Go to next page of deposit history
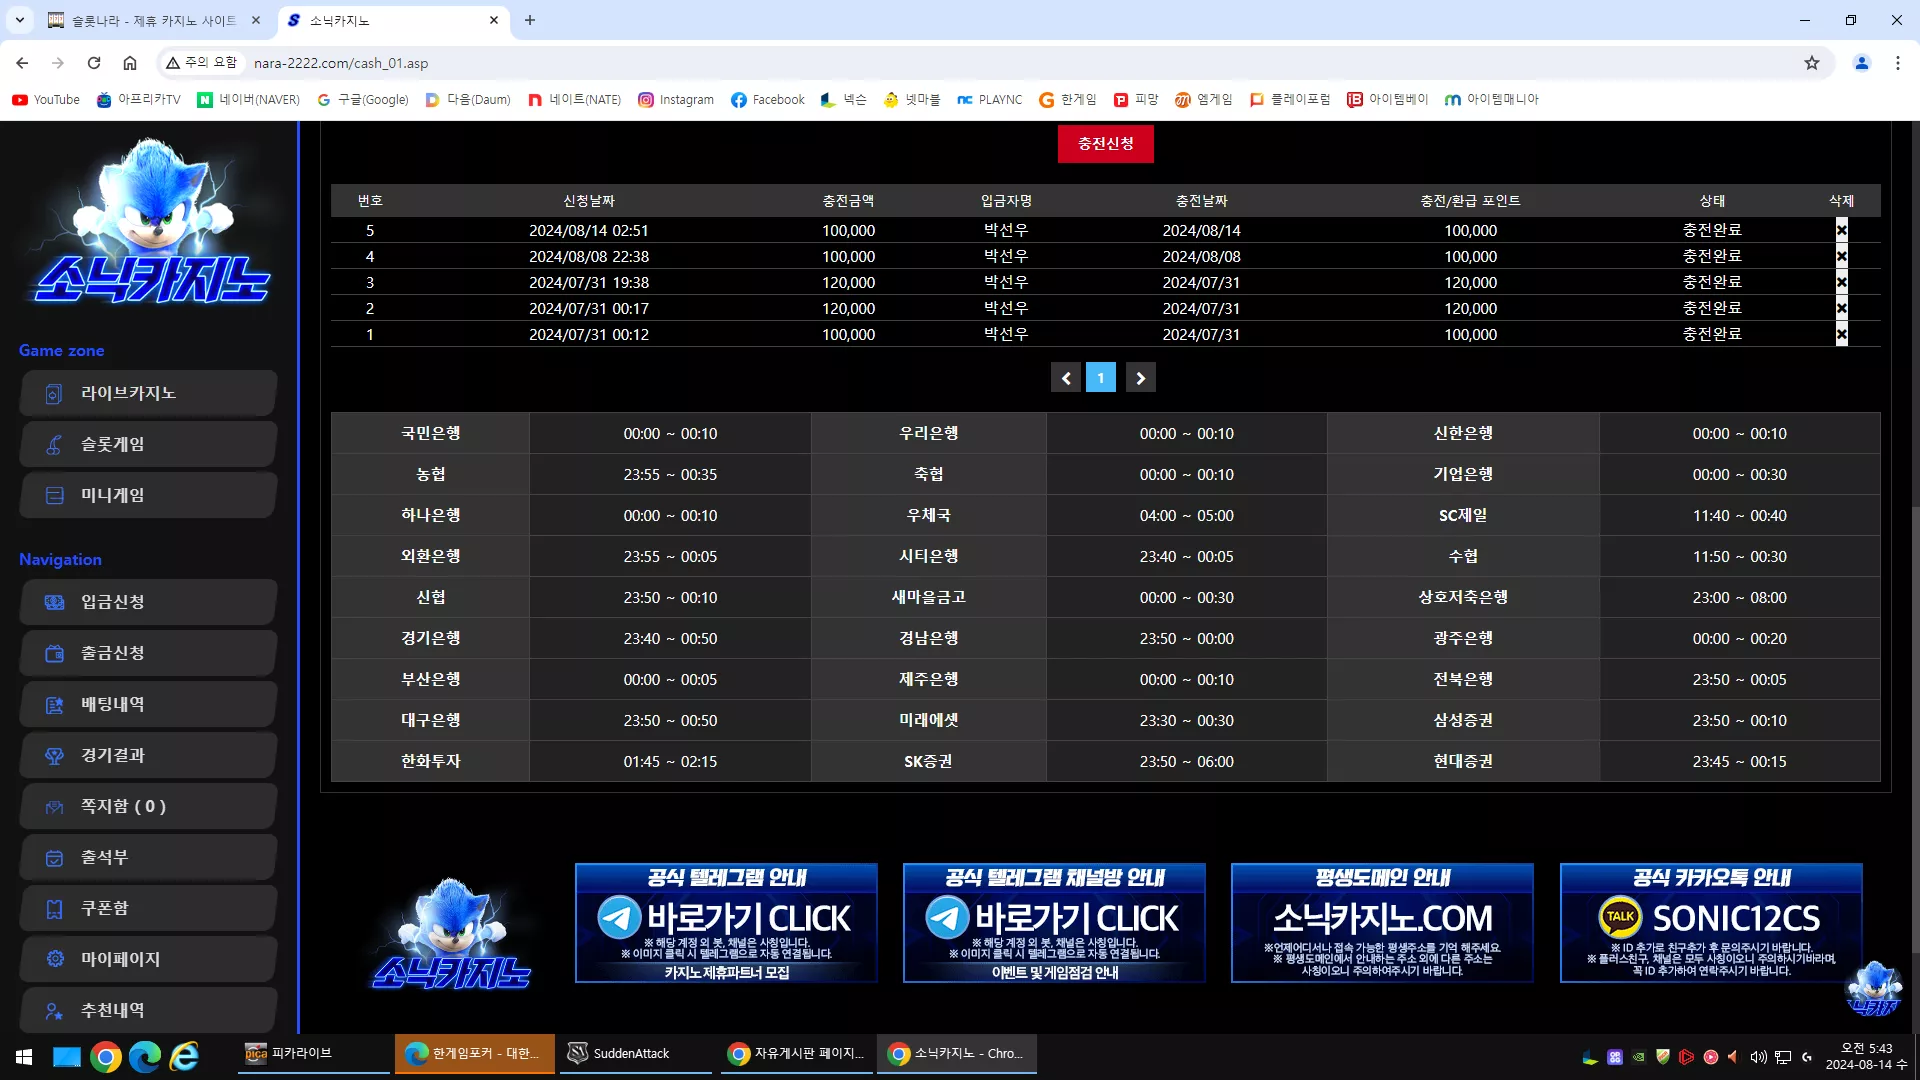The image size is (1920, 1080). pyautogui.click(x=1140, y=378)
